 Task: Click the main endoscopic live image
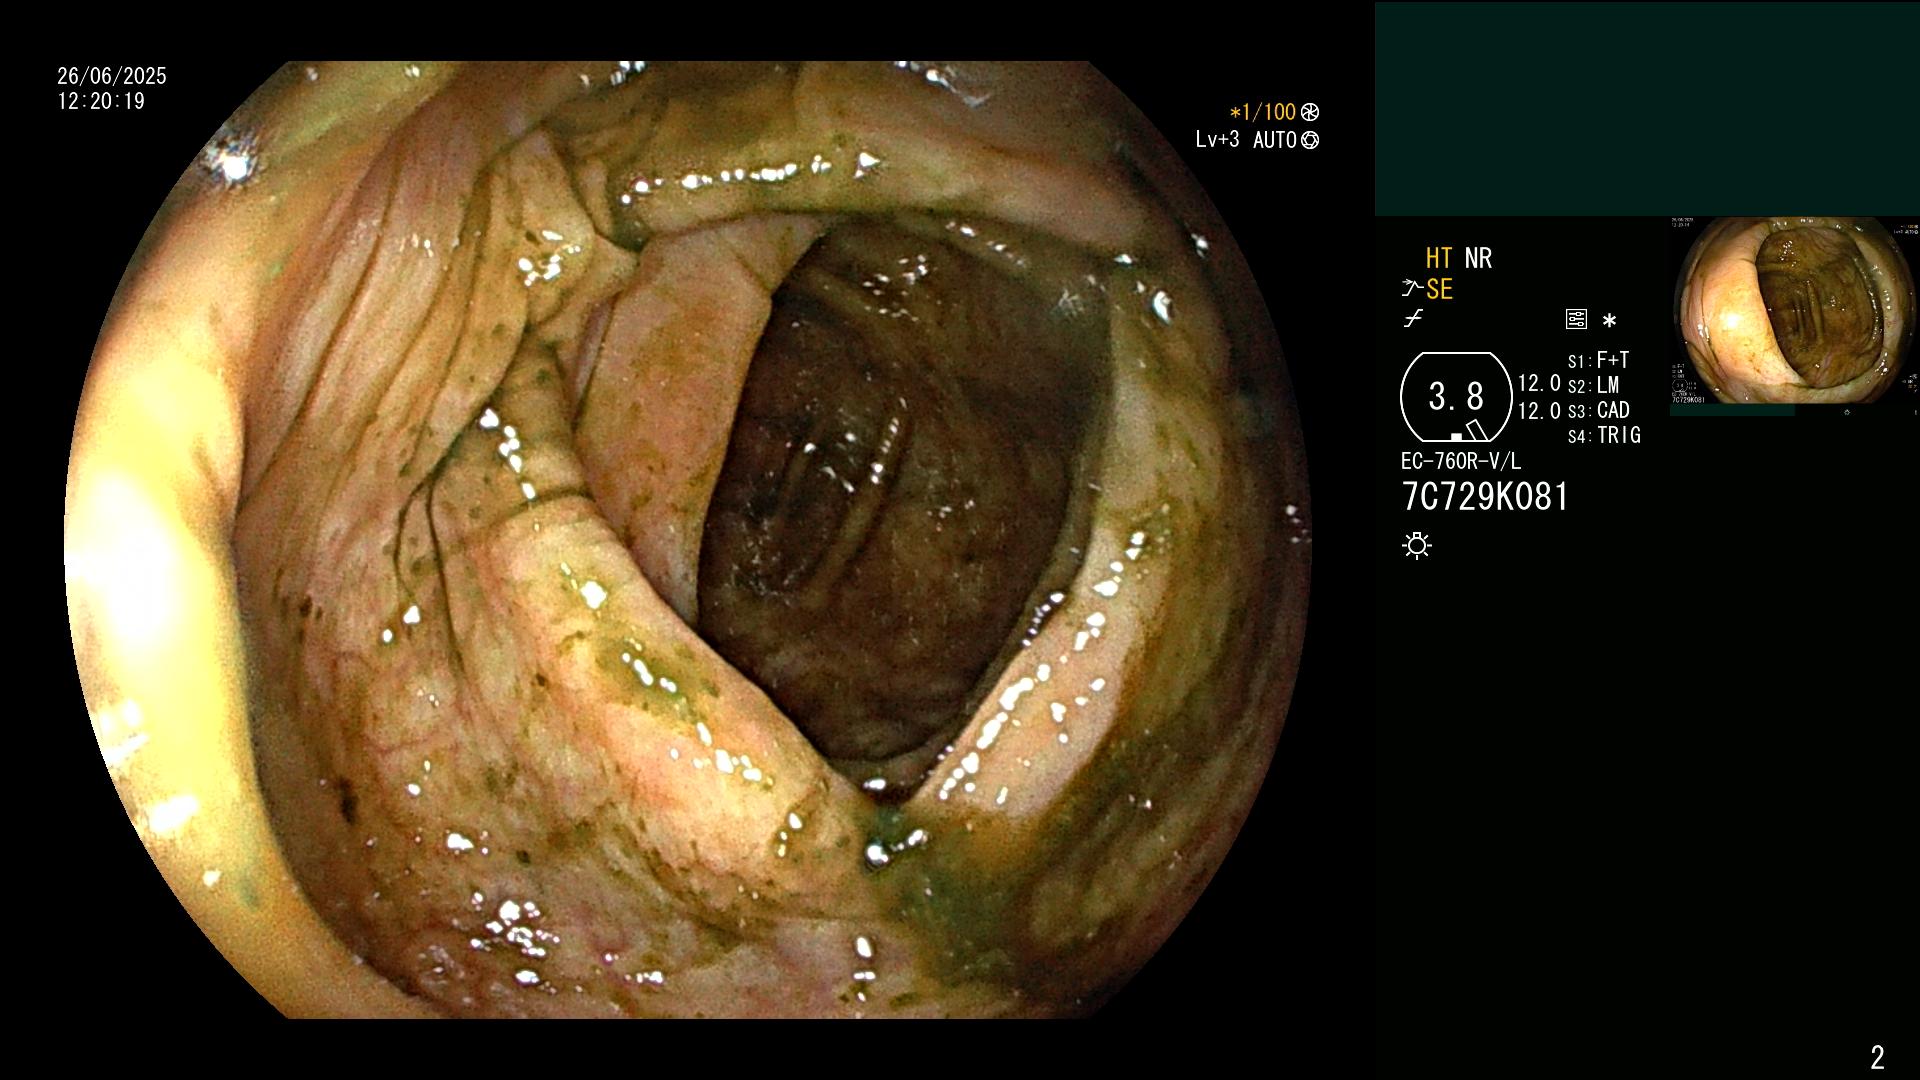pos(688,540)
